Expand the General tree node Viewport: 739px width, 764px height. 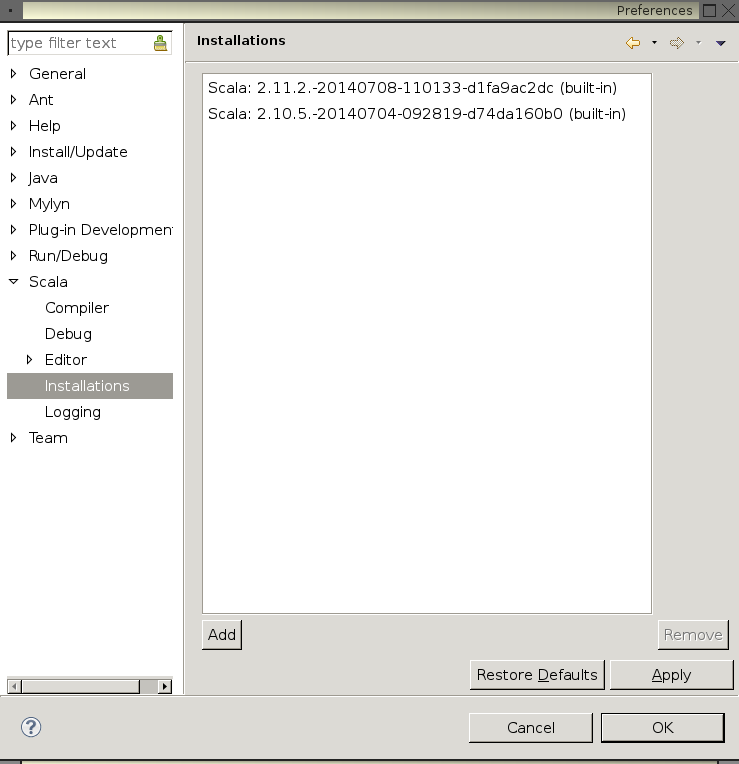coord(14,74)
